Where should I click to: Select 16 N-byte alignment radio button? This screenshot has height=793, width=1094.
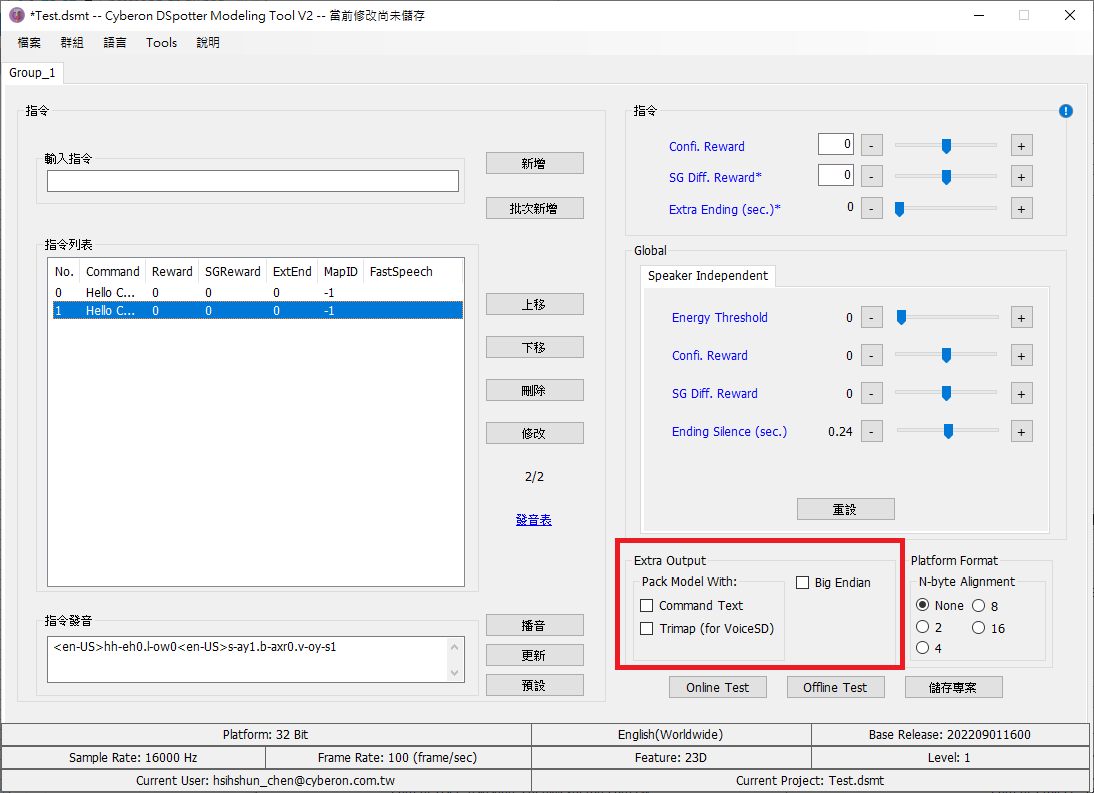click(978, 628)
